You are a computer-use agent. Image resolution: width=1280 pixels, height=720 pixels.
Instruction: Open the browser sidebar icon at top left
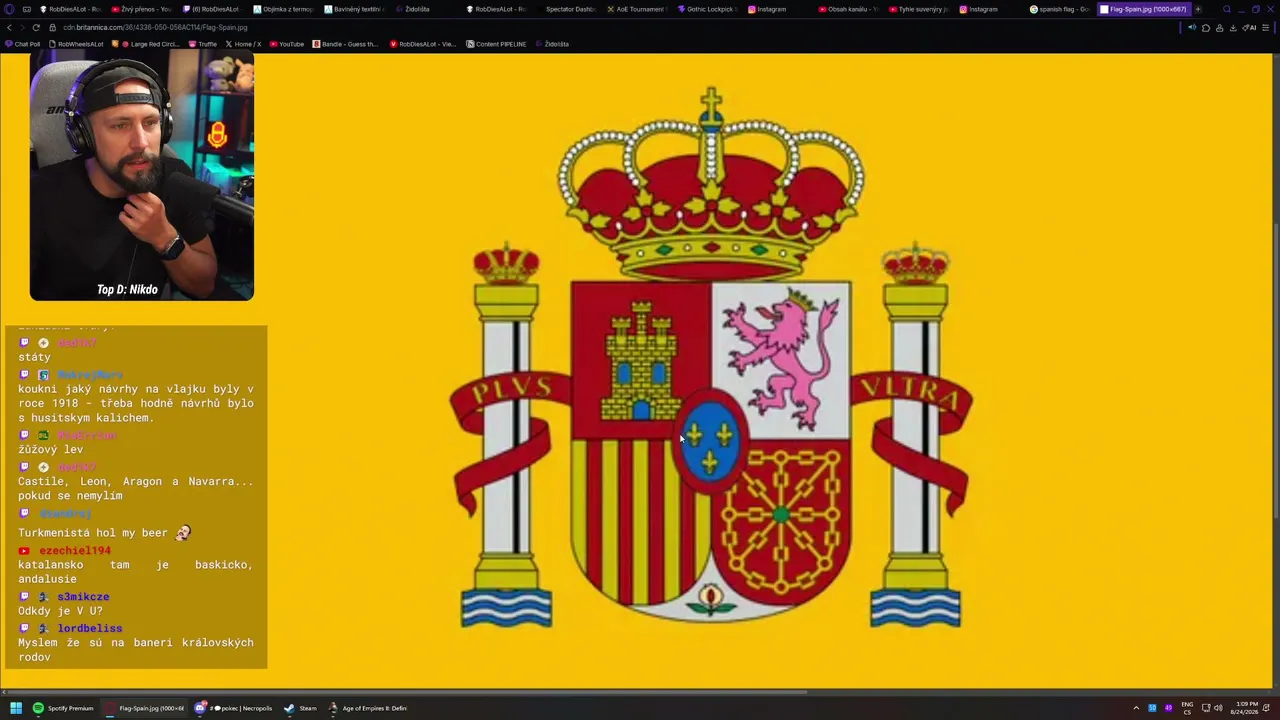pyautogui.click(x=10, y=9)
